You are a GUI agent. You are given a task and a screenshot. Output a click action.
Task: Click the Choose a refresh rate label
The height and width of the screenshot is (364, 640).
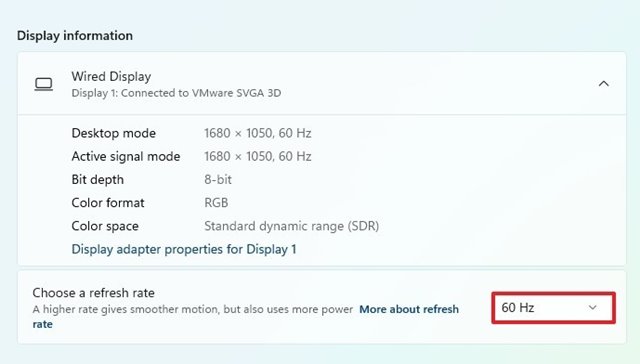[93, 293]
